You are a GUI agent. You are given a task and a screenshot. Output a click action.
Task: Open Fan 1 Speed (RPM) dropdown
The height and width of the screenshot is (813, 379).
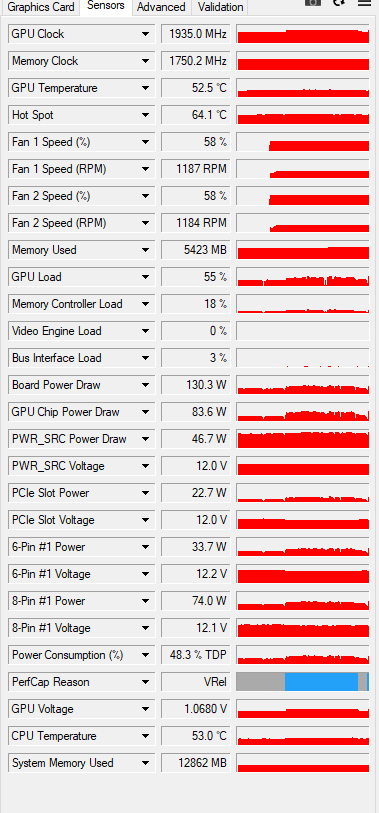(145, 169)
